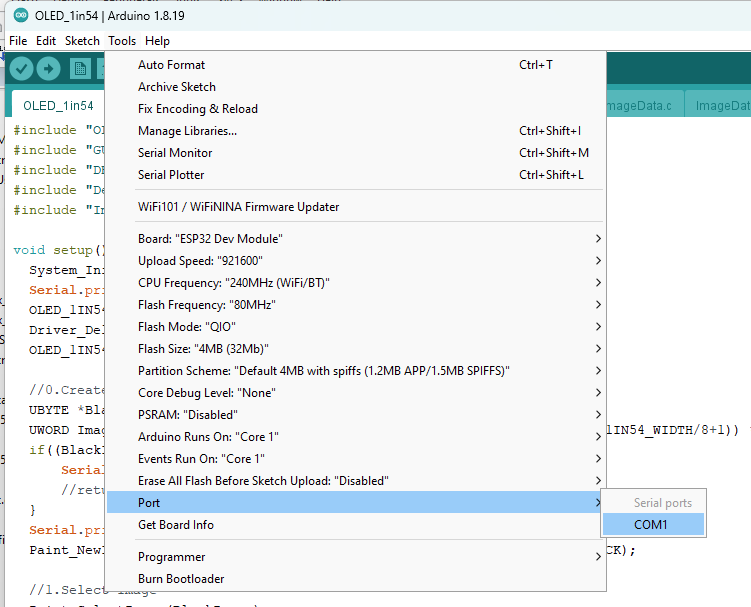
Task: Click the Arduino logo in title bar
Action: point(21,15)
